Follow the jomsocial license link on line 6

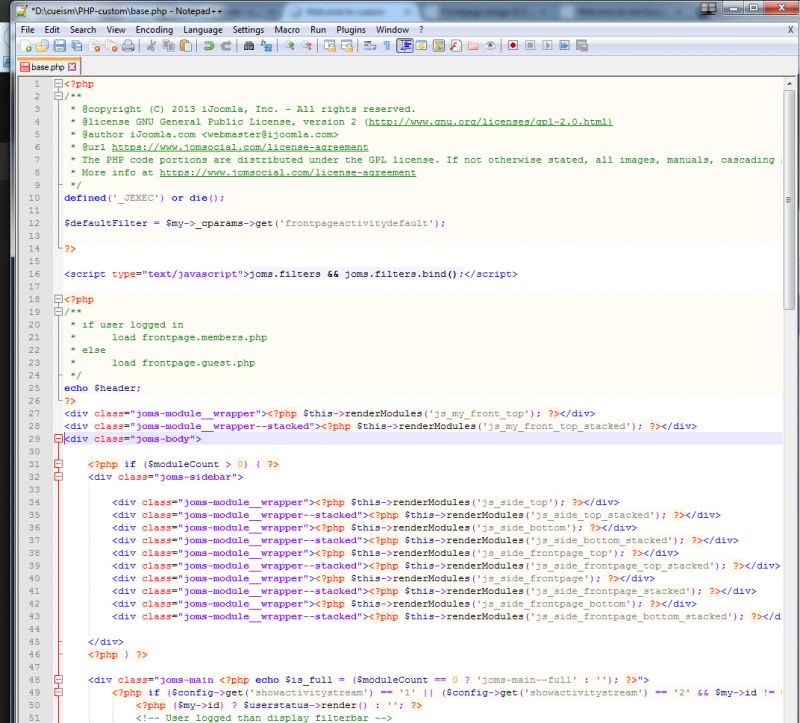(240, 147)
